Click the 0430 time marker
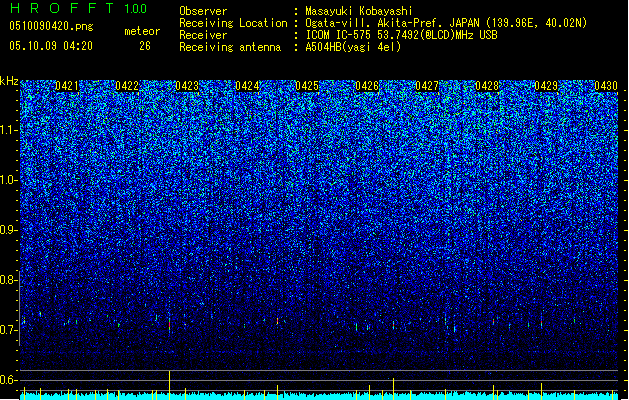The width and height of the screenshot is (629, 400). (606, 86)
